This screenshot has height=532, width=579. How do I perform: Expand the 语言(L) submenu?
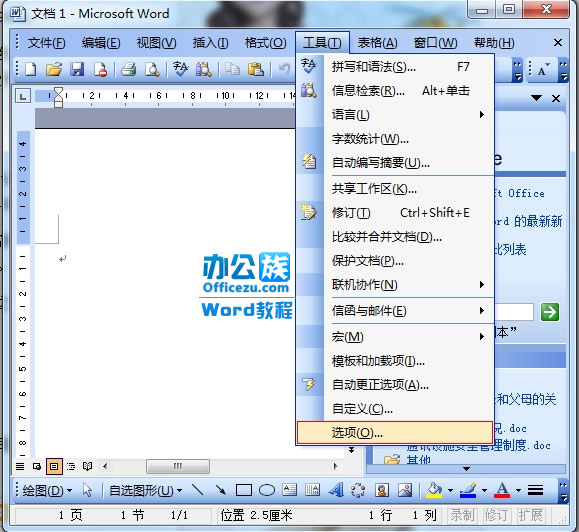click(x=395, y=115)
